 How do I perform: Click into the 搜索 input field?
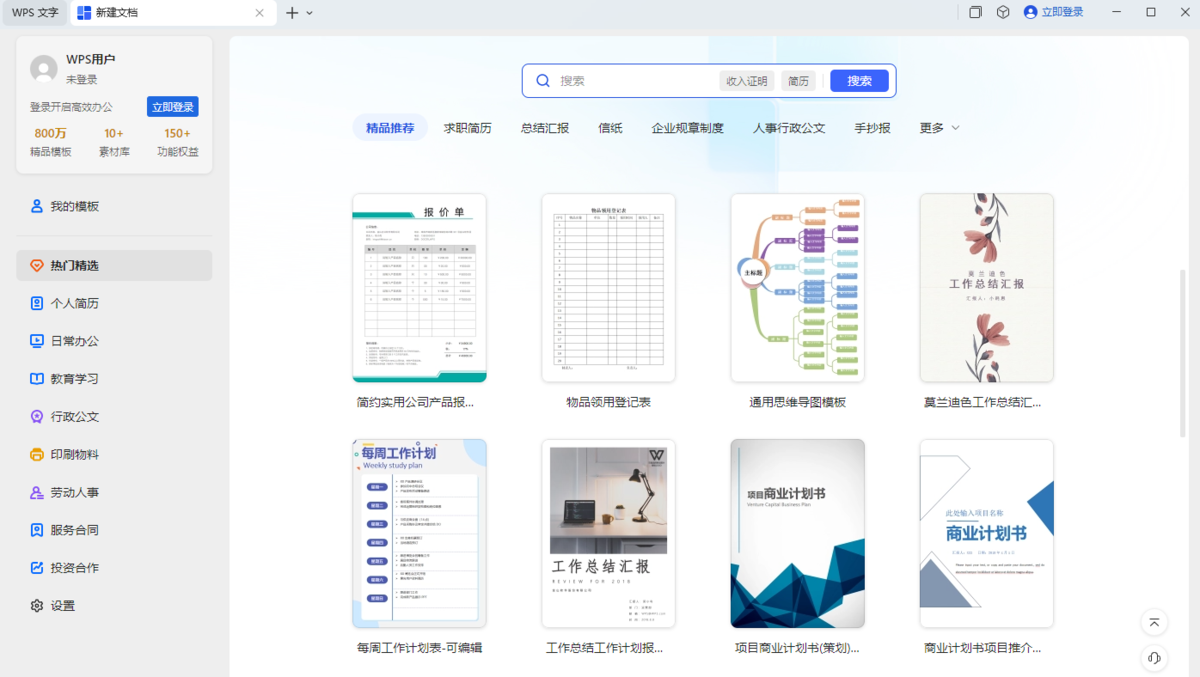pos(635,81)
